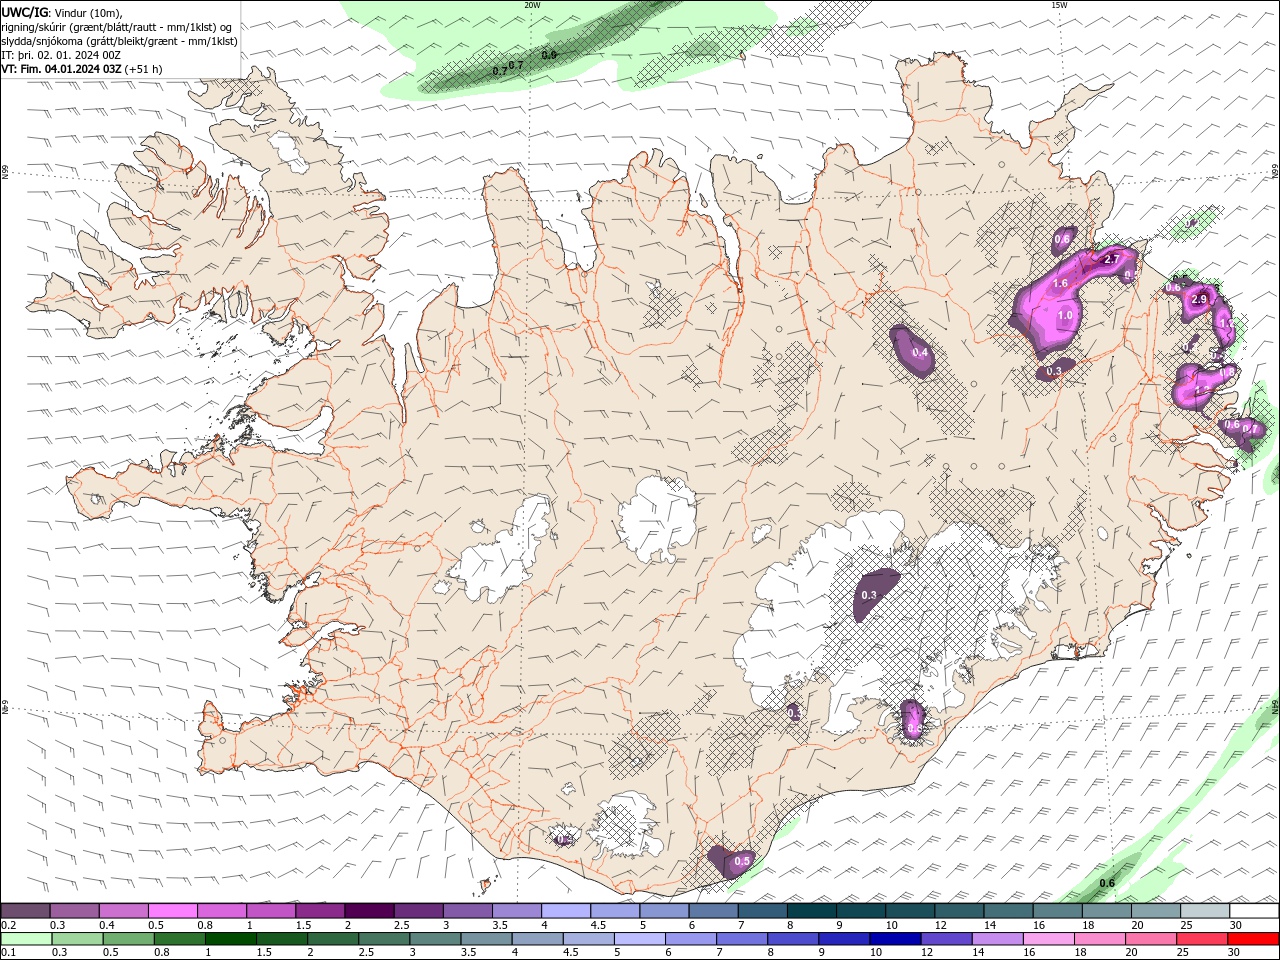1280x960 pixels.
Task: Select the darkest green 1 rain legend swatch
Action: point(230,939)
